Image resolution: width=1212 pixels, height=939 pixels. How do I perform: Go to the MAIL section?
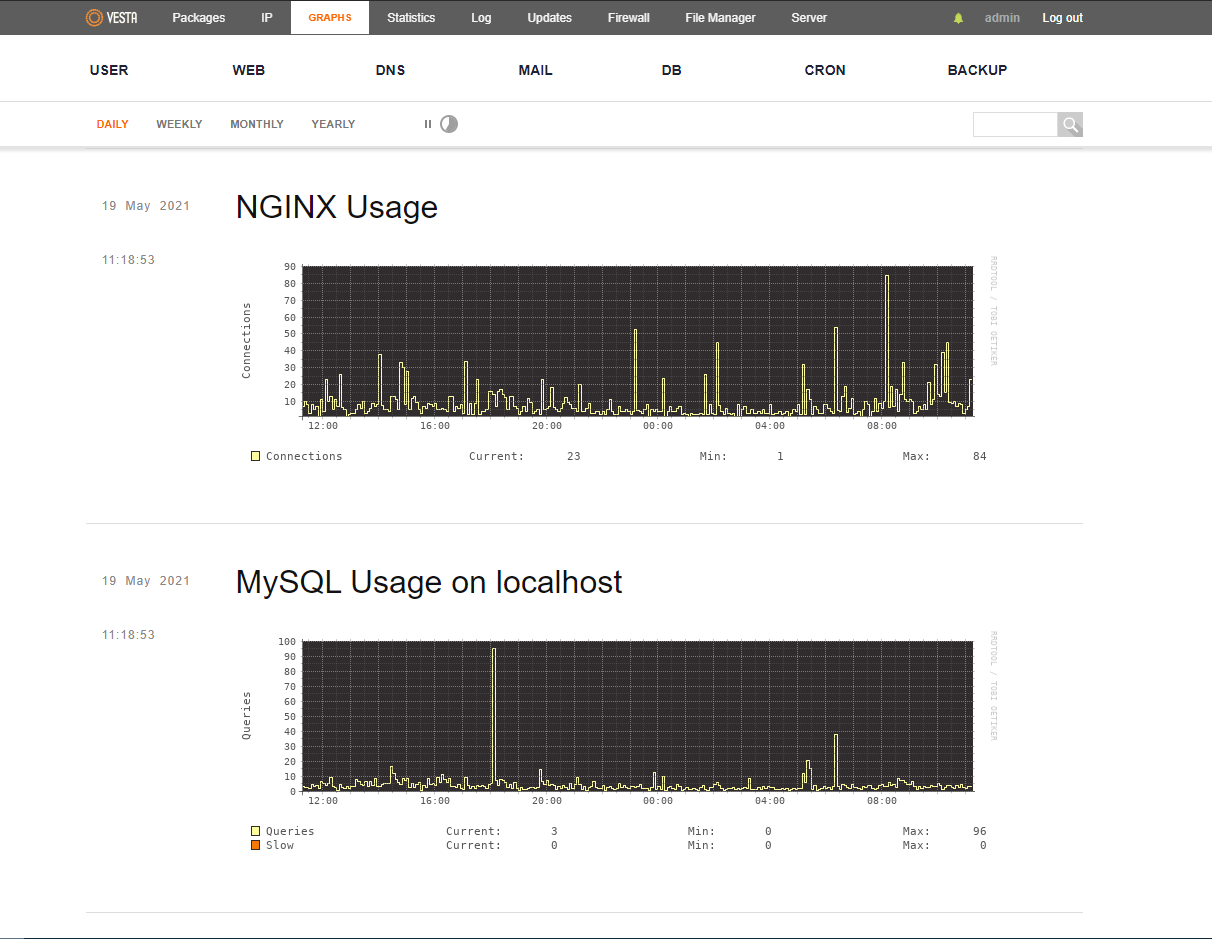coord(535,70)
